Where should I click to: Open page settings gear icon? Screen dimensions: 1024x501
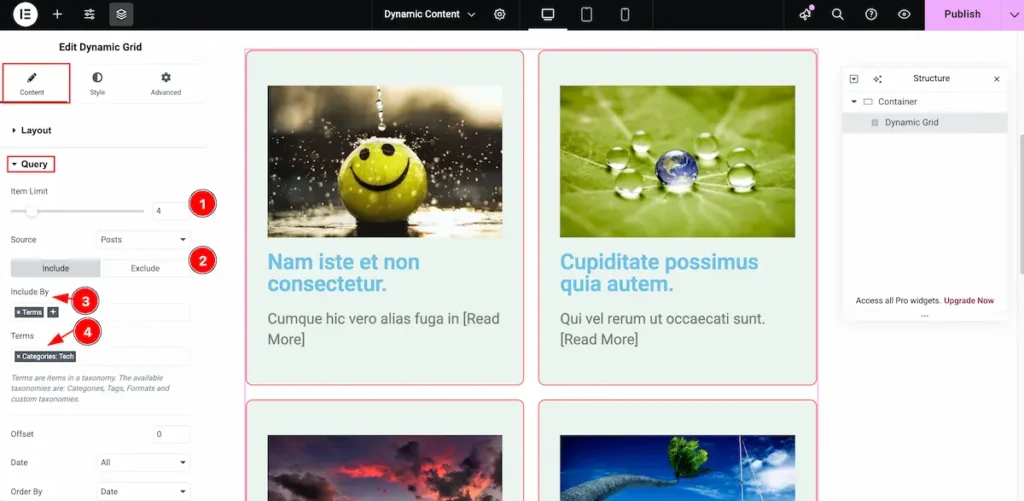pyautogui.click(x=500, y=14)
